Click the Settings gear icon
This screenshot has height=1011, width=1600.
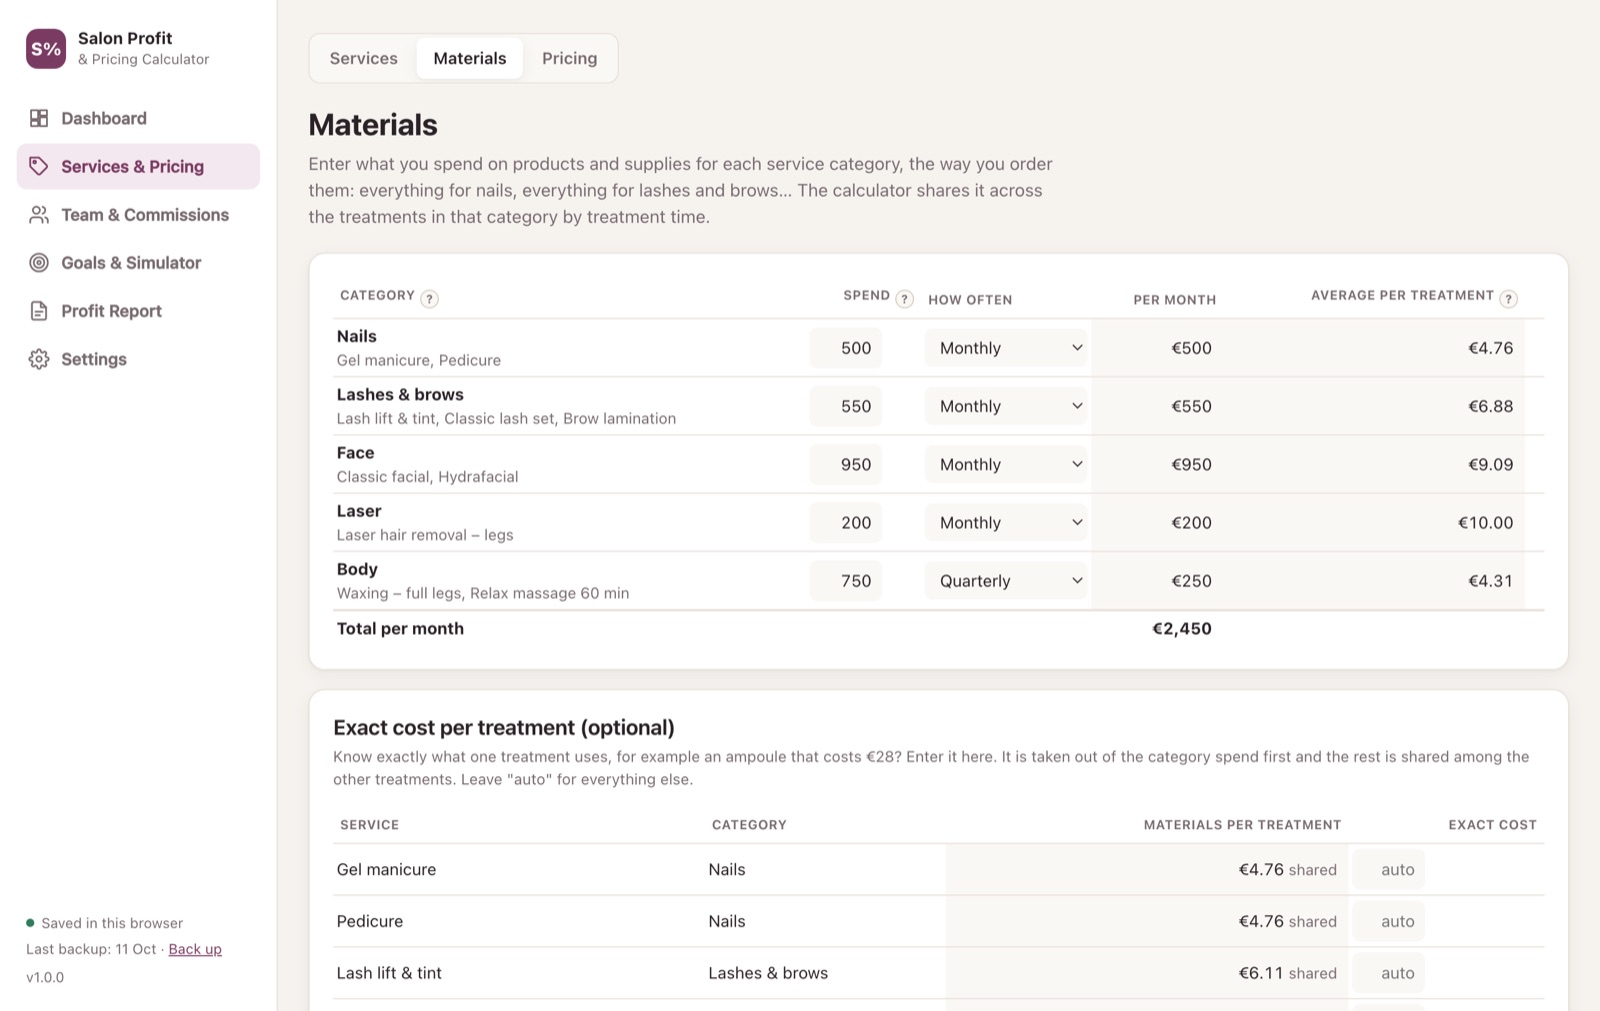[39, 359]
